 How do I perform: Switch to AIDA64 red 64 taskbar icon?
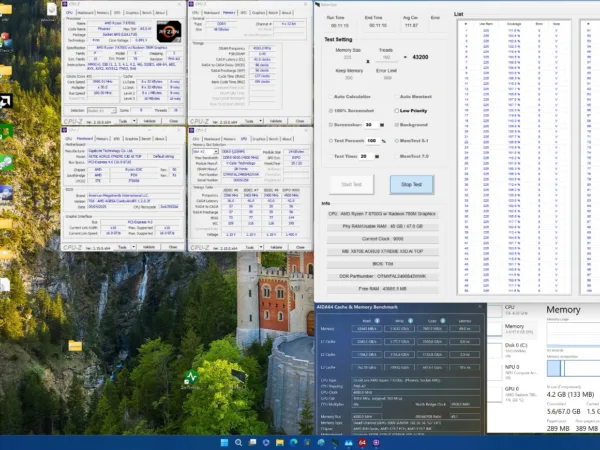362,442
